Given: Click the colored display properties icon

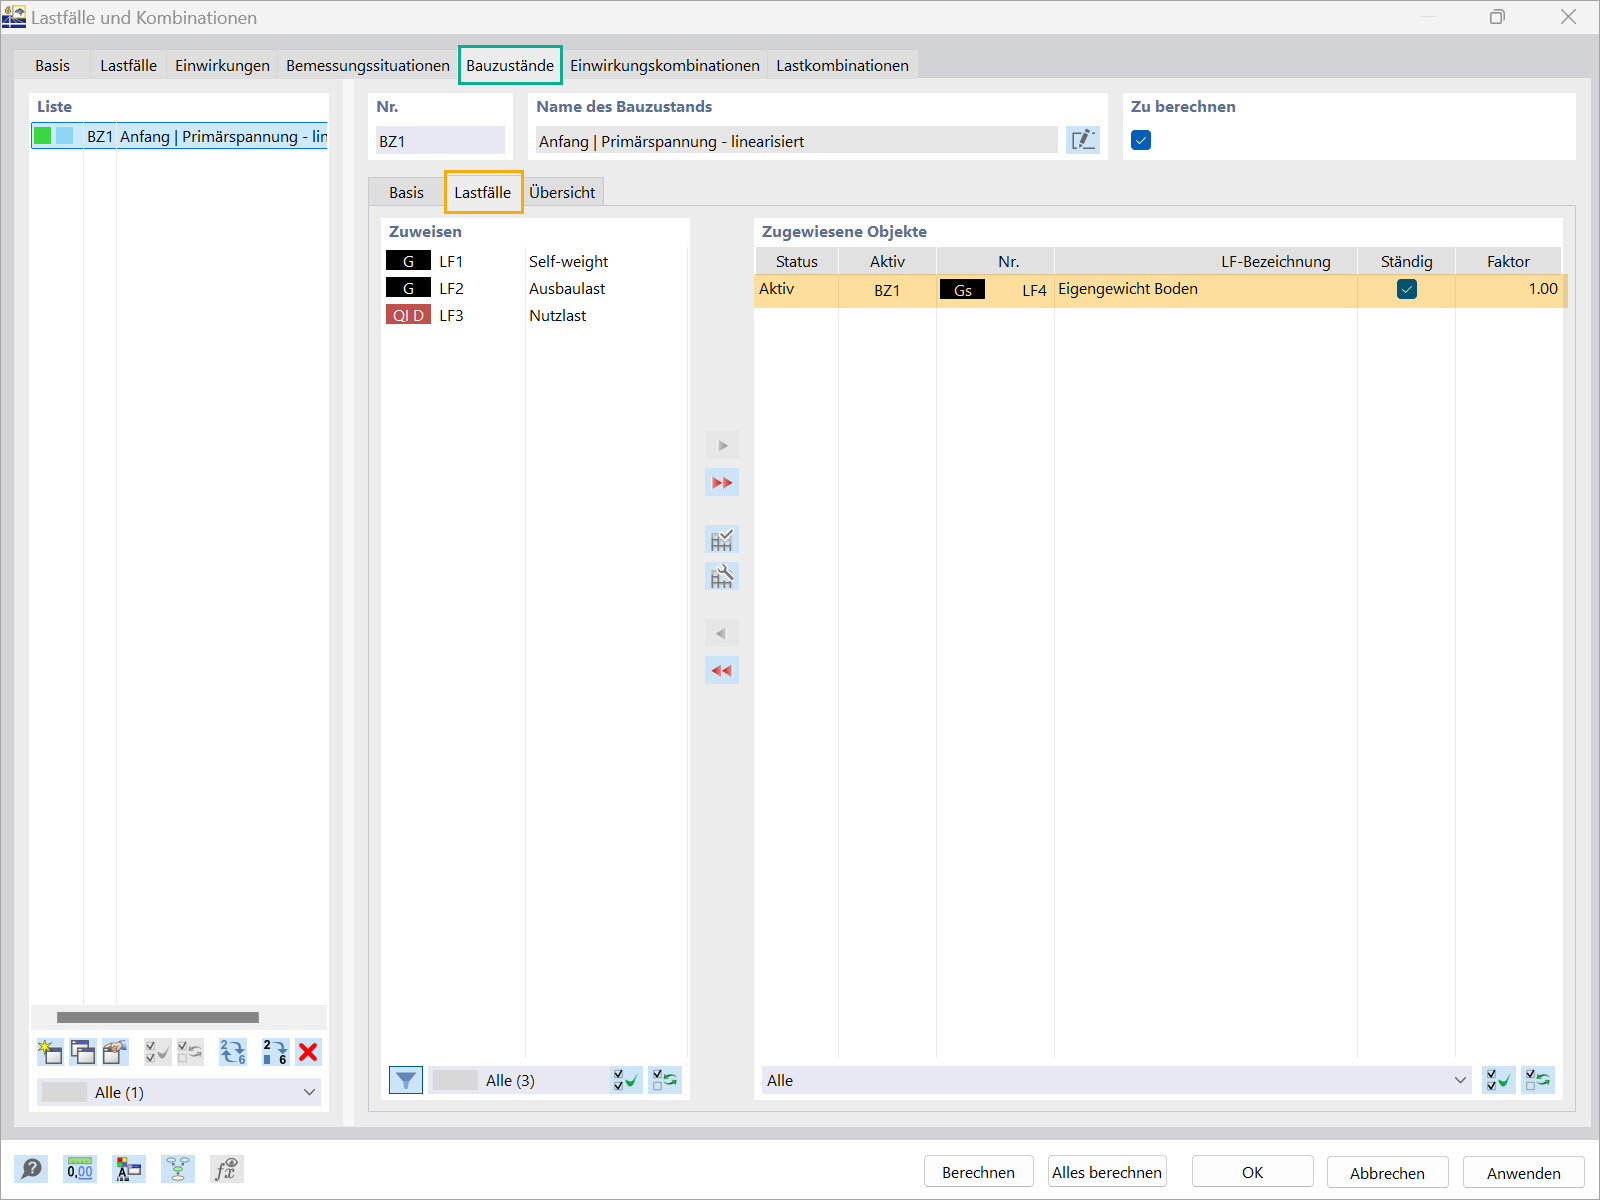Looking at the screenshot, I should click(x=129, y=1169).
